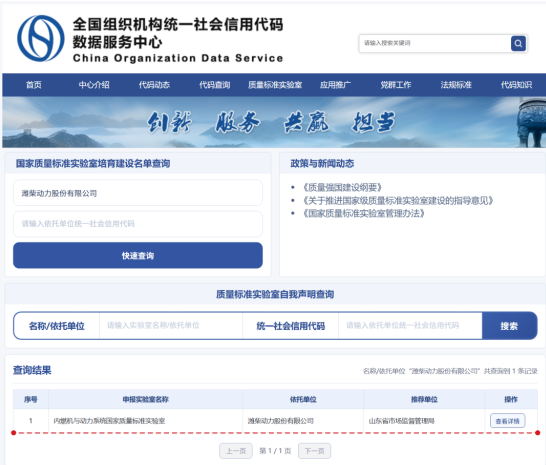Click the 质量标准实验室自我声明查询 heading
Viewport: 546px width, 465px height.
[x=275, y=294]
